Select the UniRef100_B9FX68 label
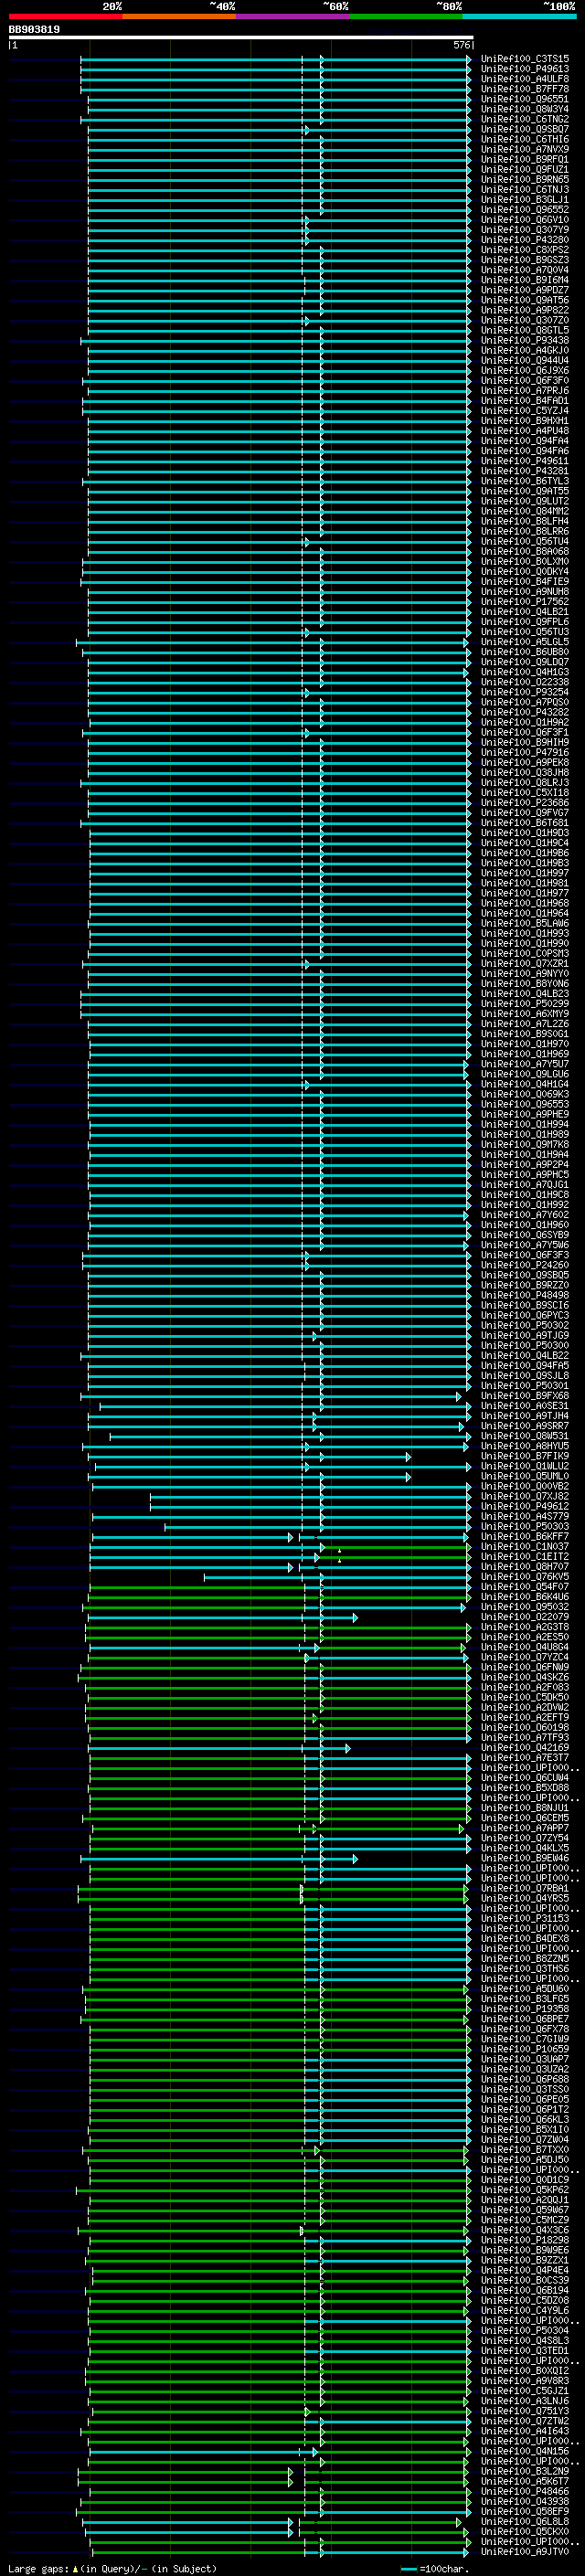Screen dimensions: 585x2576 (525, 1396)
